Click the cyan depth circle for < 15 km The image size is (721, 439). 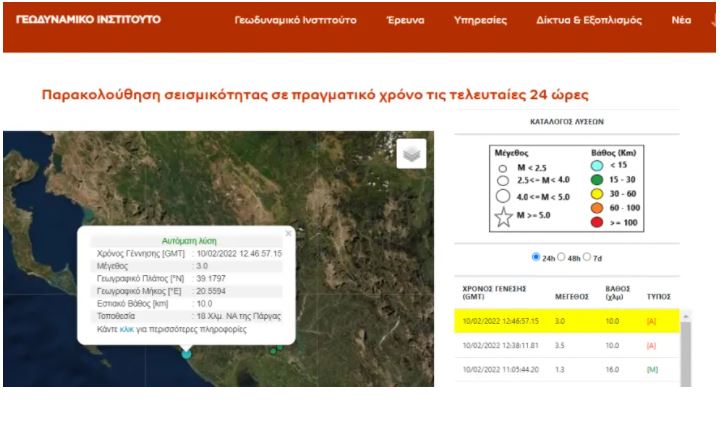point(595,166)
